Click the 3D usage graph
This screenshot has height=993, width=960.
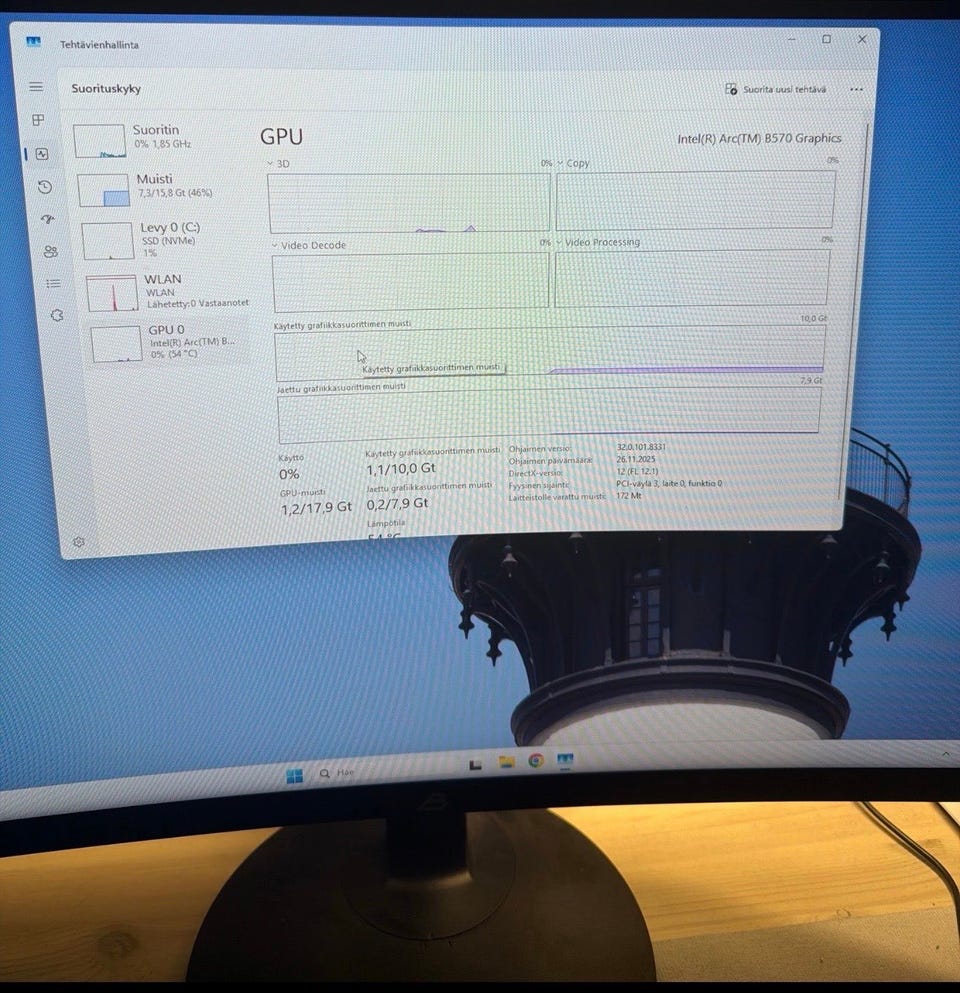click(x=409, y=203)
